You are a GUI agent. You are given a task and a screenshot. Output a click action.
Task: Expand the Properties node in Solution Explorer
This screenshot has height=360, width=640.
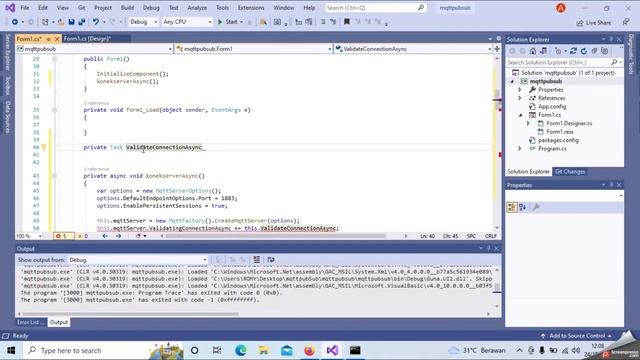pyautogui.click(x=520, y=89)
